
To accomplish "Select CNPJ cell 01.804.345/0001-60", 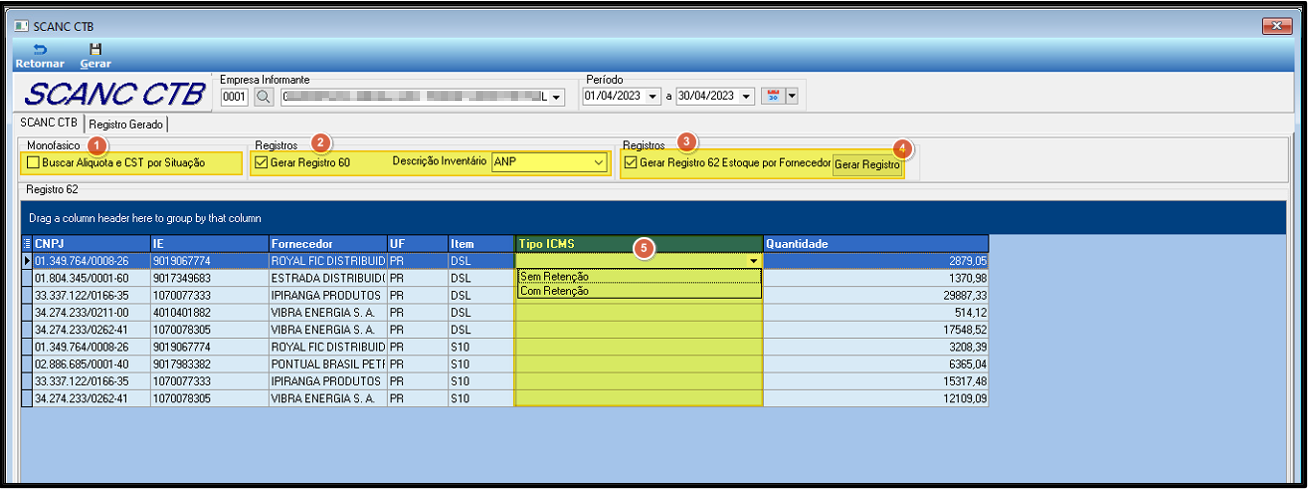I will 91,277.
